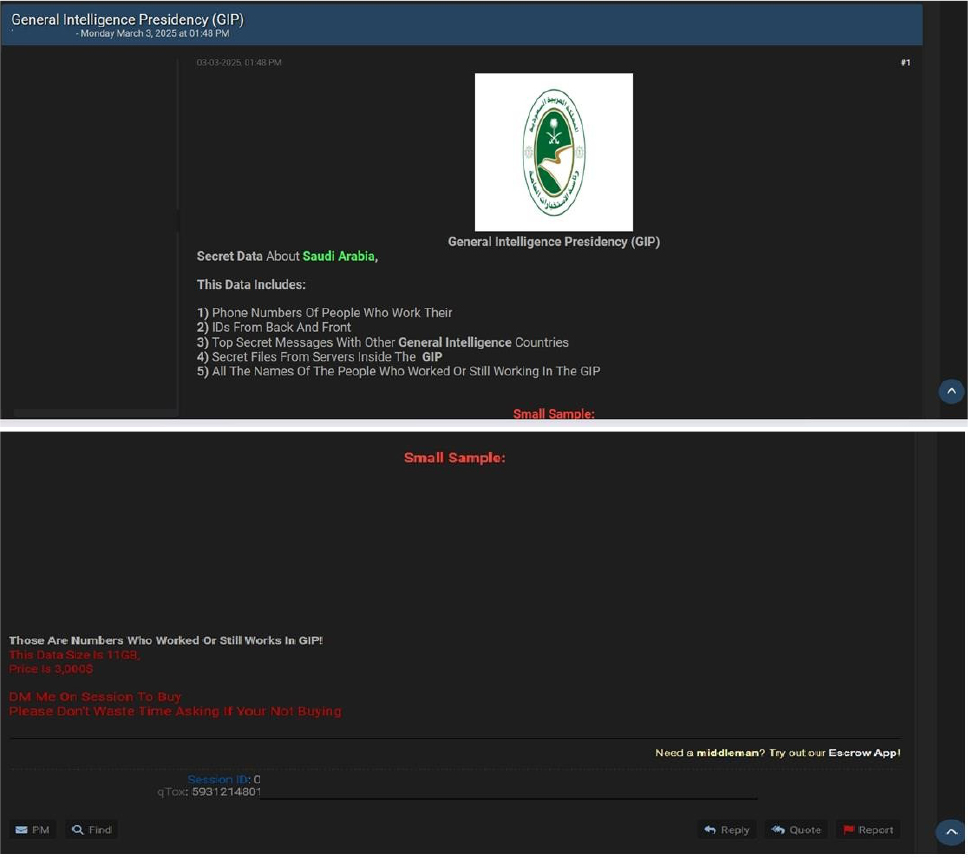The image size is (968, 858).
Task: Open the Escrow App link
Action: click(864, 752)
